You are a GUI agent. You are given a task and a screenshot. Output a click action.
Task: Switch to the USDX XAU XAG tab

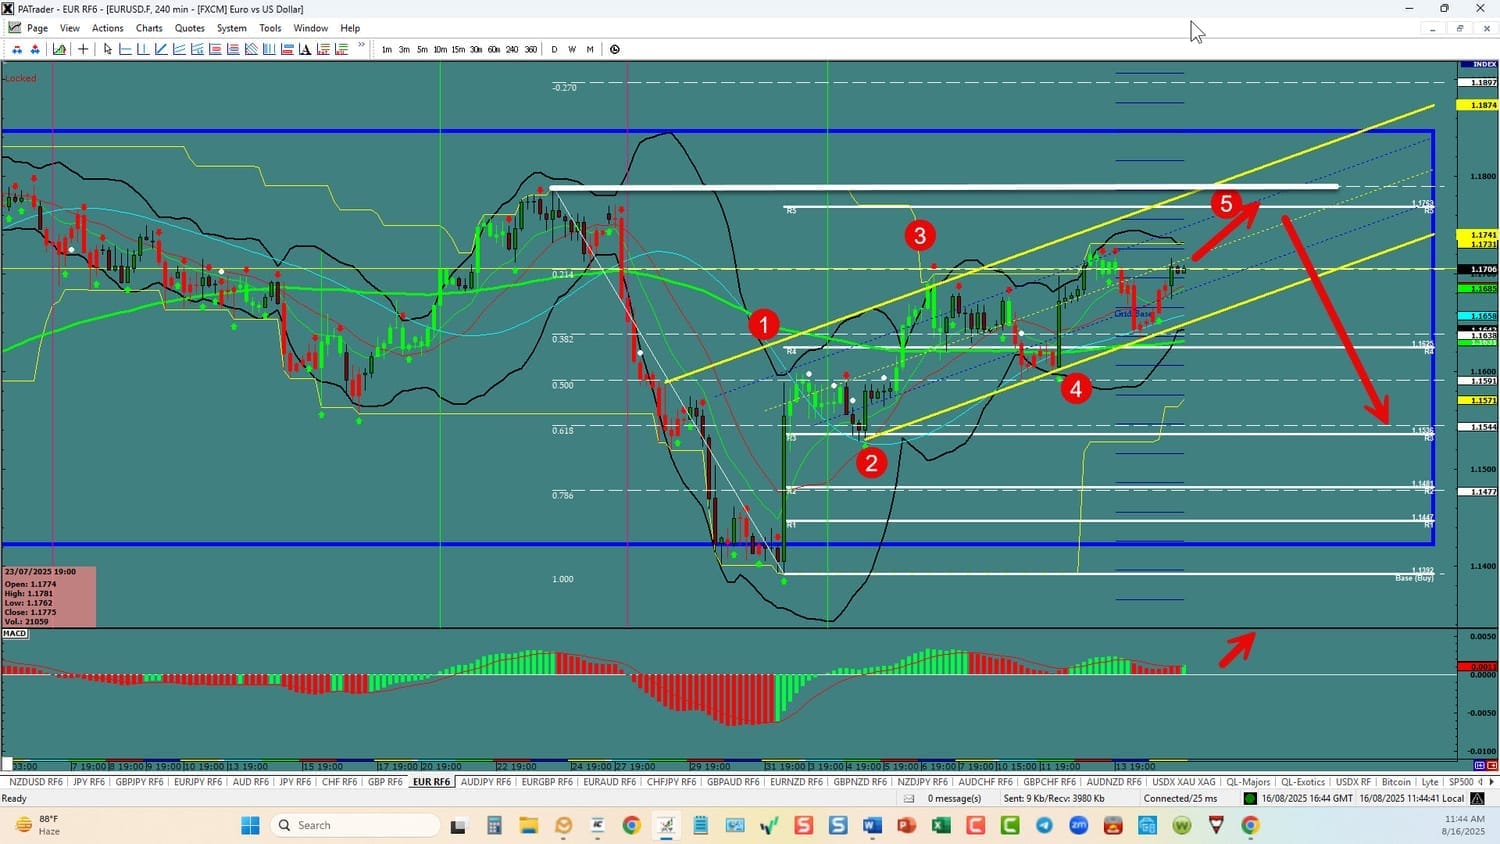pos(1184,782)
